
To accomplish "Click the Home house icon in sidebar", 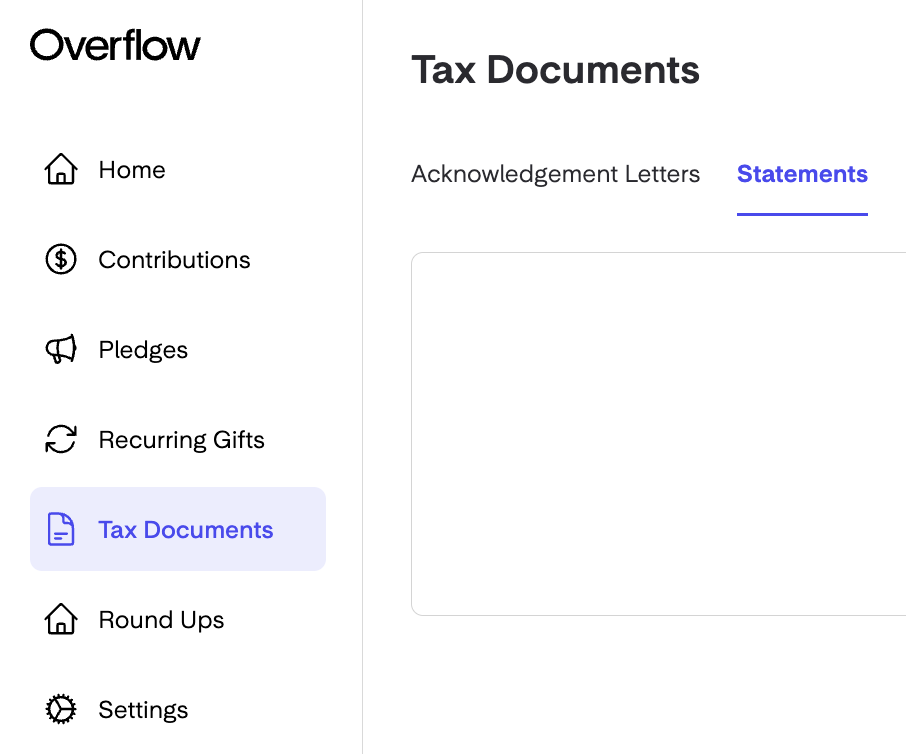I will tap(61, 169).
